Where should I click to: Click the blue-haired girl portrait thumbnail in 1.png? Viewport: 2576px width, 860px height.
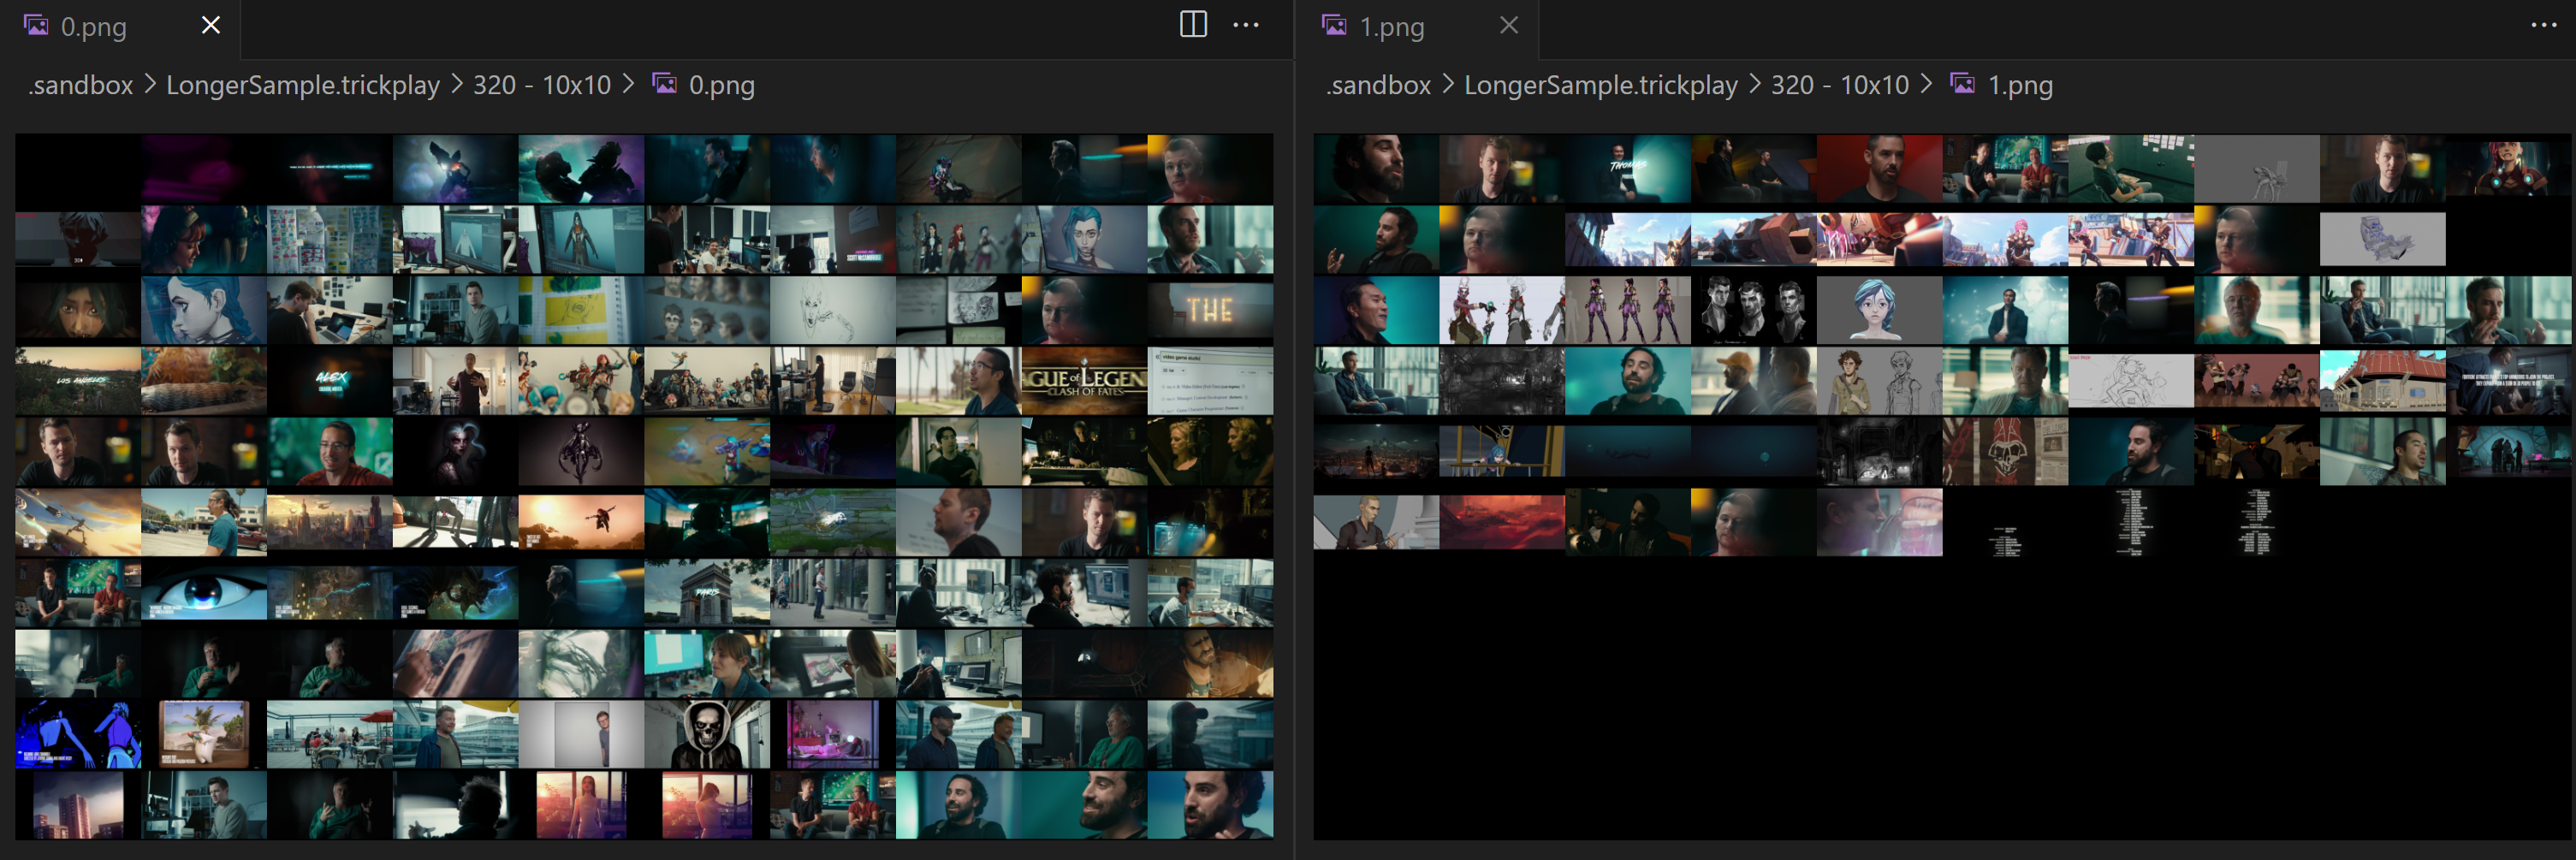point(1879,310)
